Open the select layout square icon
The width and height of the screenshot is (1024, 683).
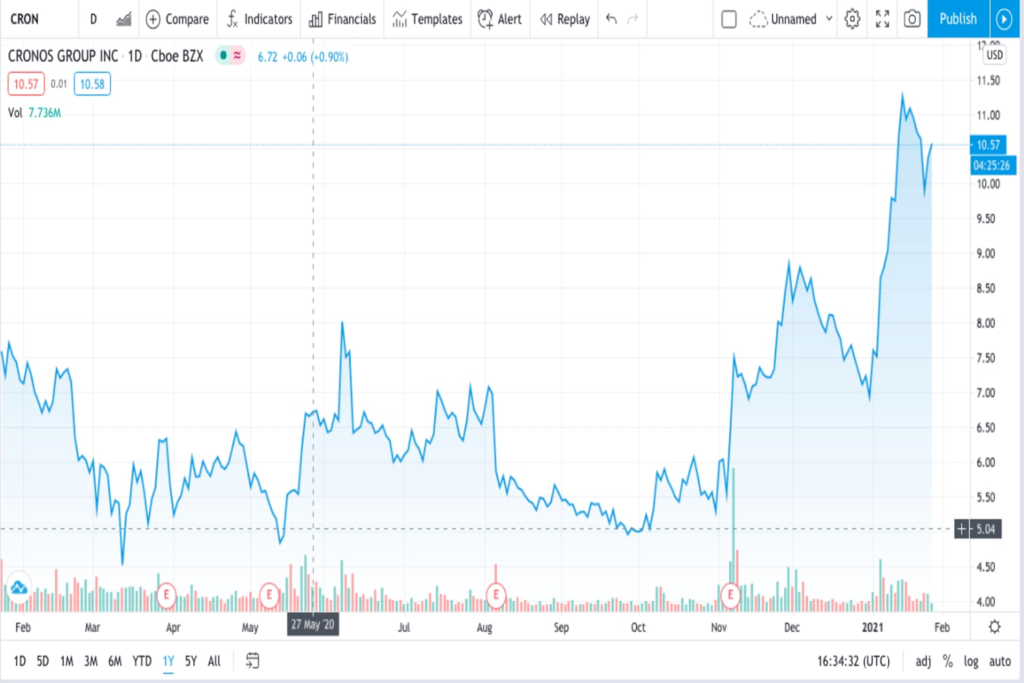[x=729, y=19]
